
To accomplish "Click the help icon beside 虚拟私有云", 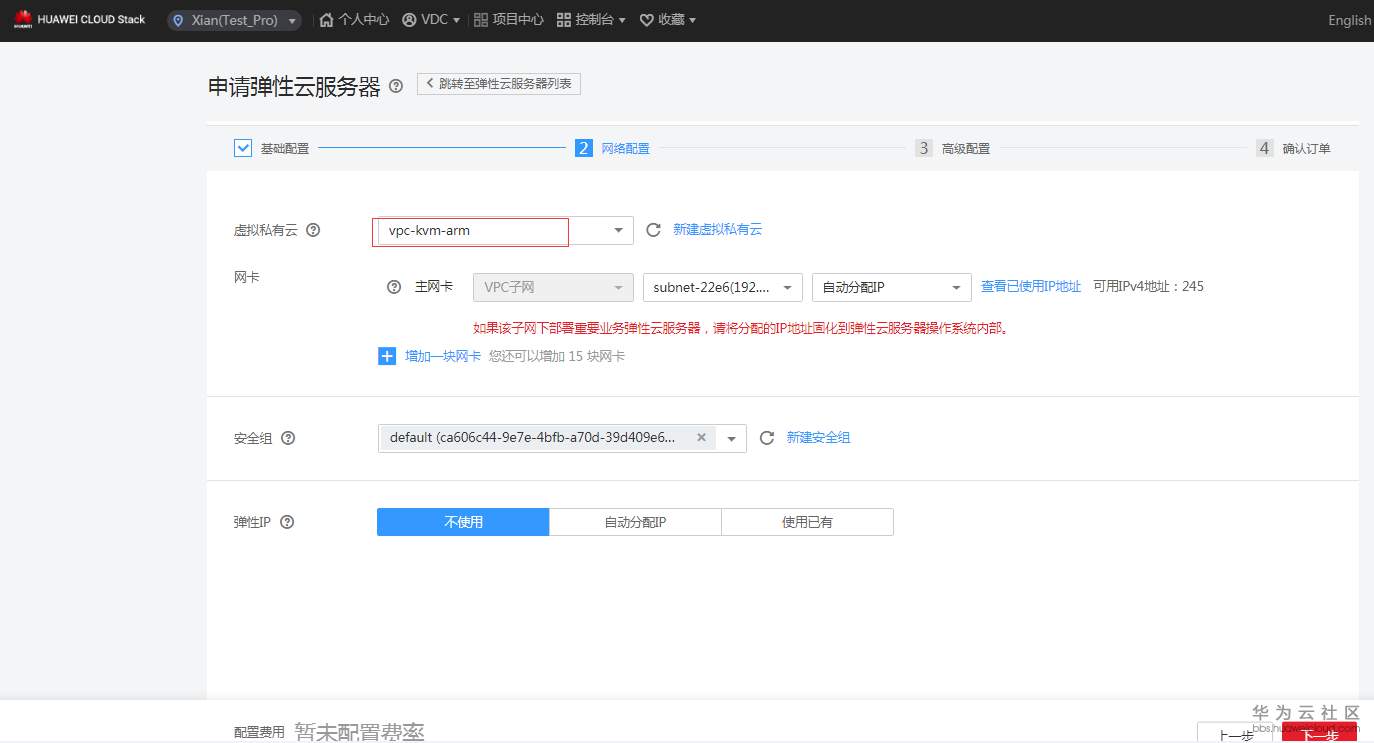I will click(x=313, y=230).
